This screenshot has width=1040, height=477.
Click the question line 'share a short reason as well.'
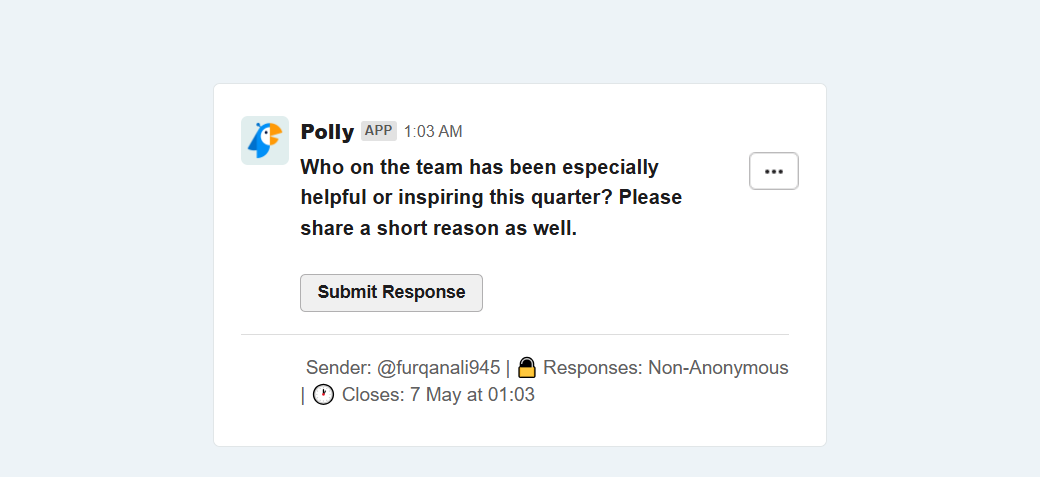439,229
